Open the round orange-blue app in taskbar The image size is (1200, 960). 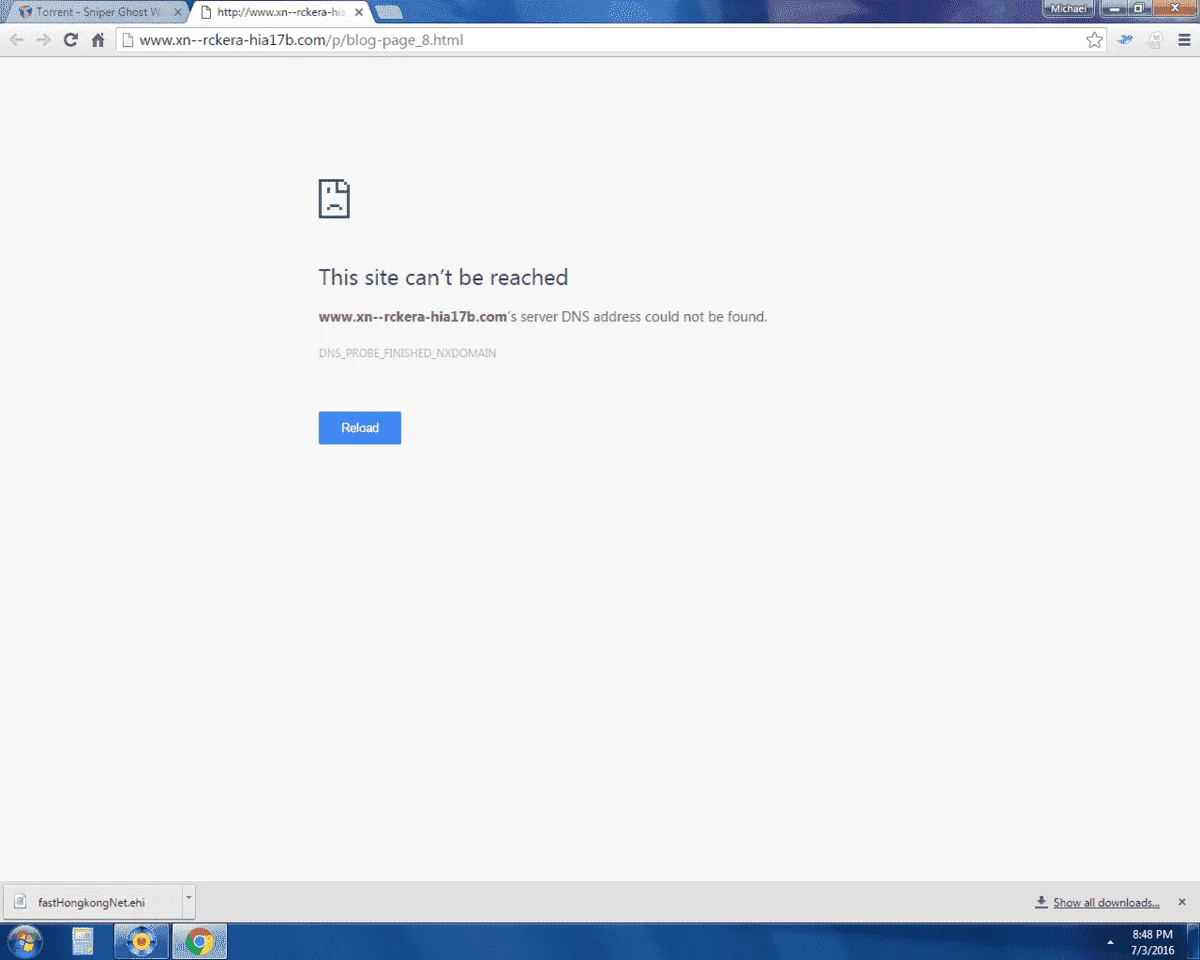[x=142, y=942]
